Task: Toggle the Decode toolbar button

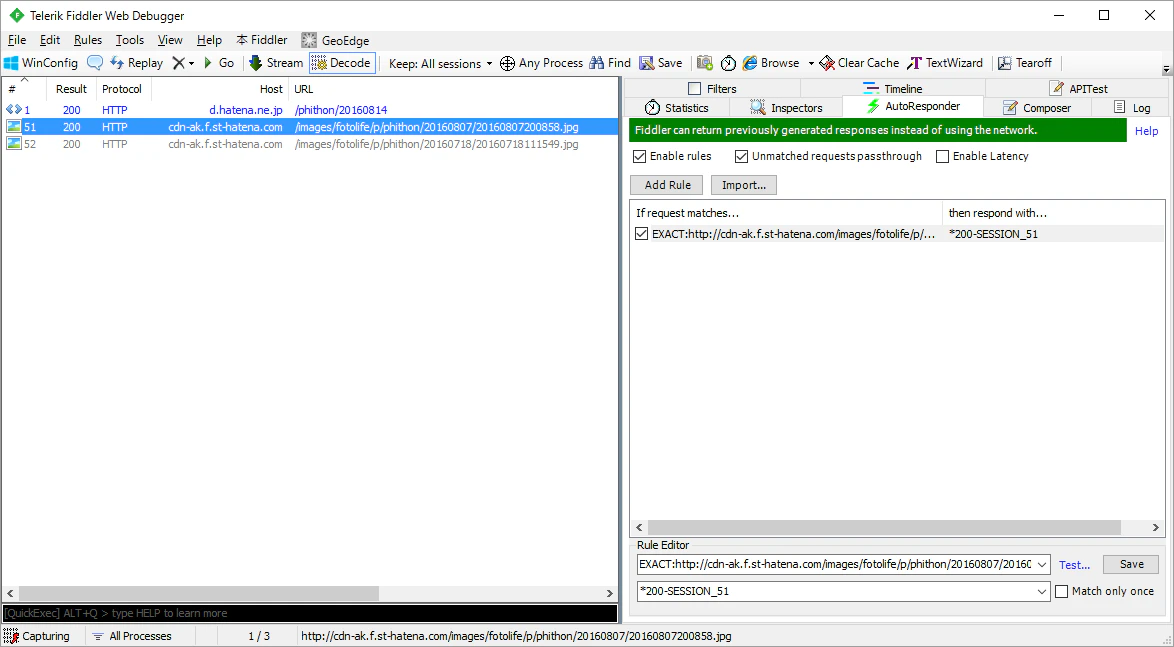Action: (x=342, y=63)
